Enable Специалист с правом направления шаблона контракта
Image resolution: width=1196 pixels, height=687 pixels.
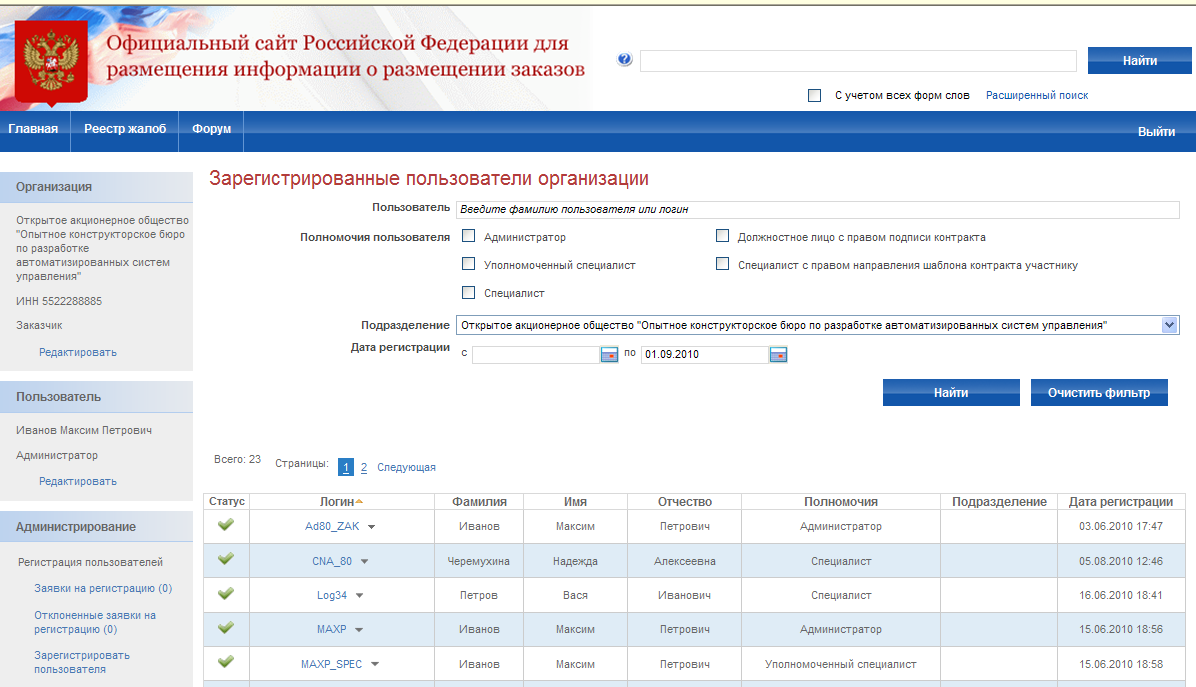coord(722,264)
